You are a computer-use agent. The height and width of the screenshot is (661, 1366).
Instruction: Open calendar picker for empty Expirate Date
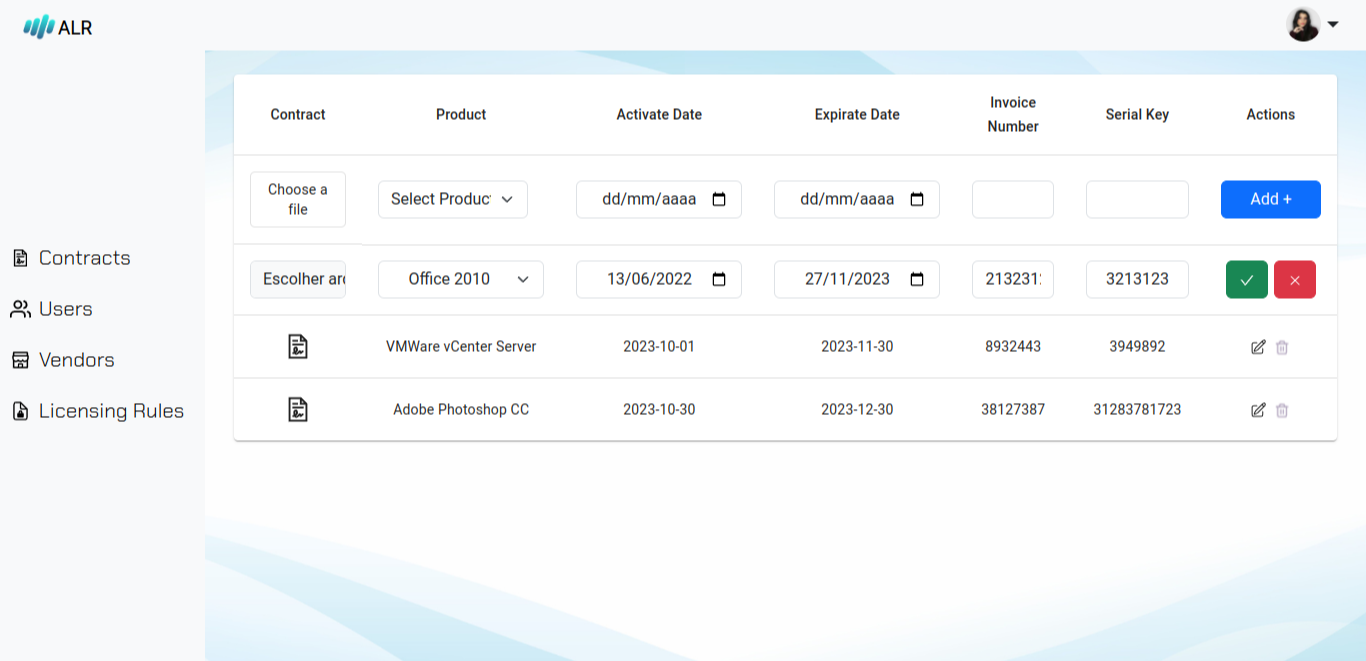click(917, 199)
